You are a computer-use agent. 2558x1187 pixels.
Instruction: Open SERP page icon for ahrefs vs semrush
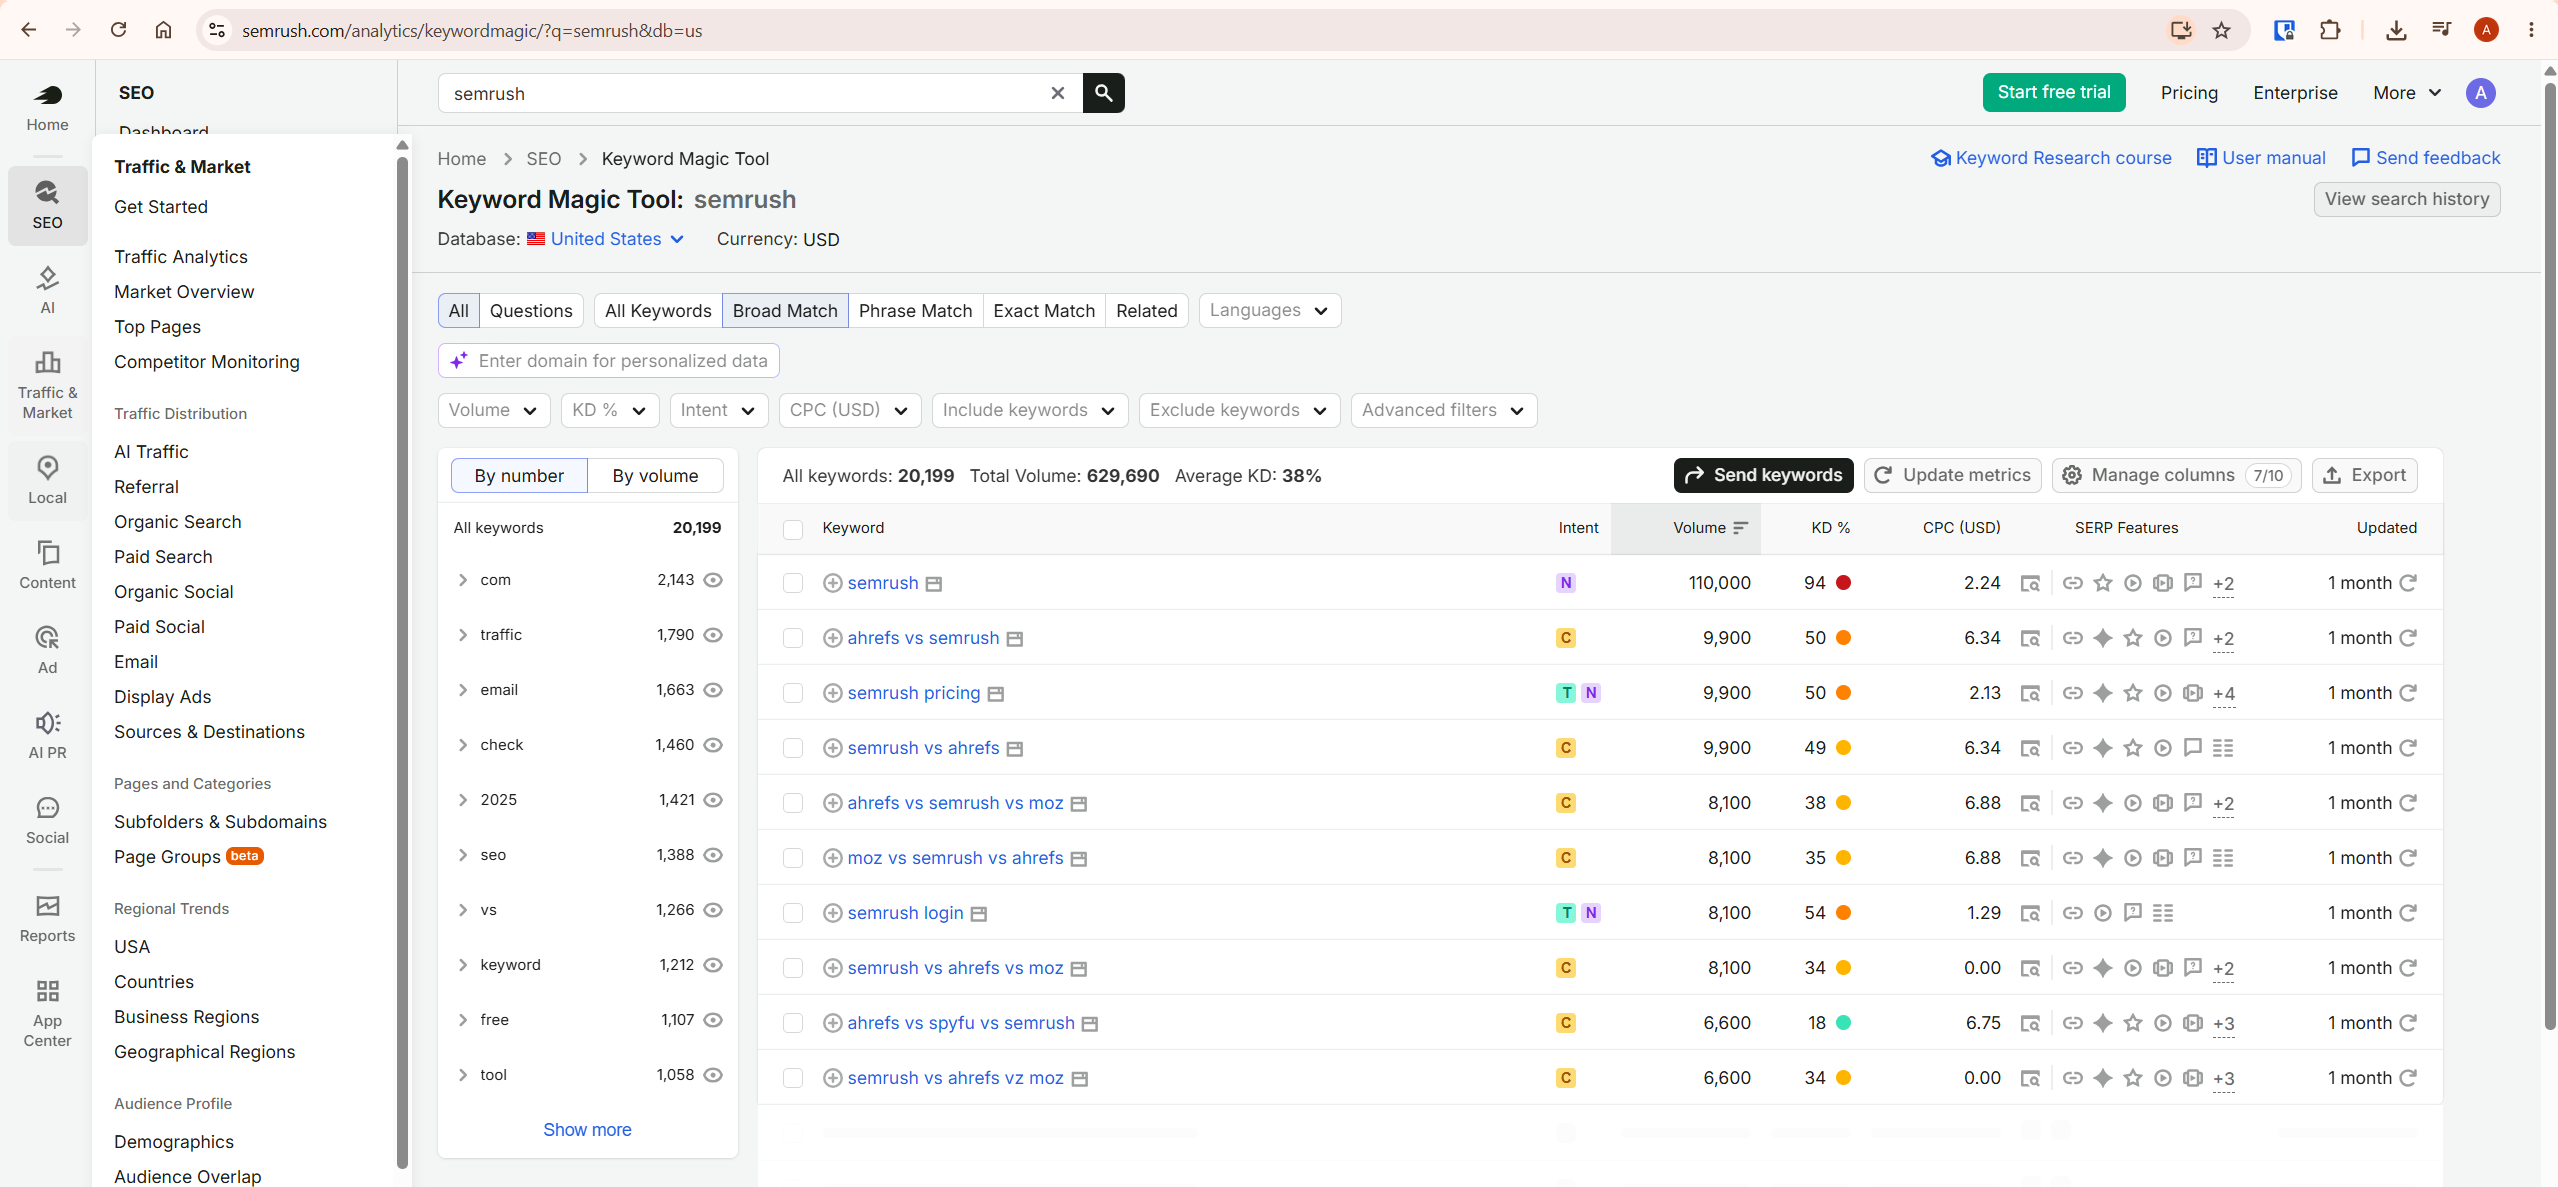pos(2030,638)
